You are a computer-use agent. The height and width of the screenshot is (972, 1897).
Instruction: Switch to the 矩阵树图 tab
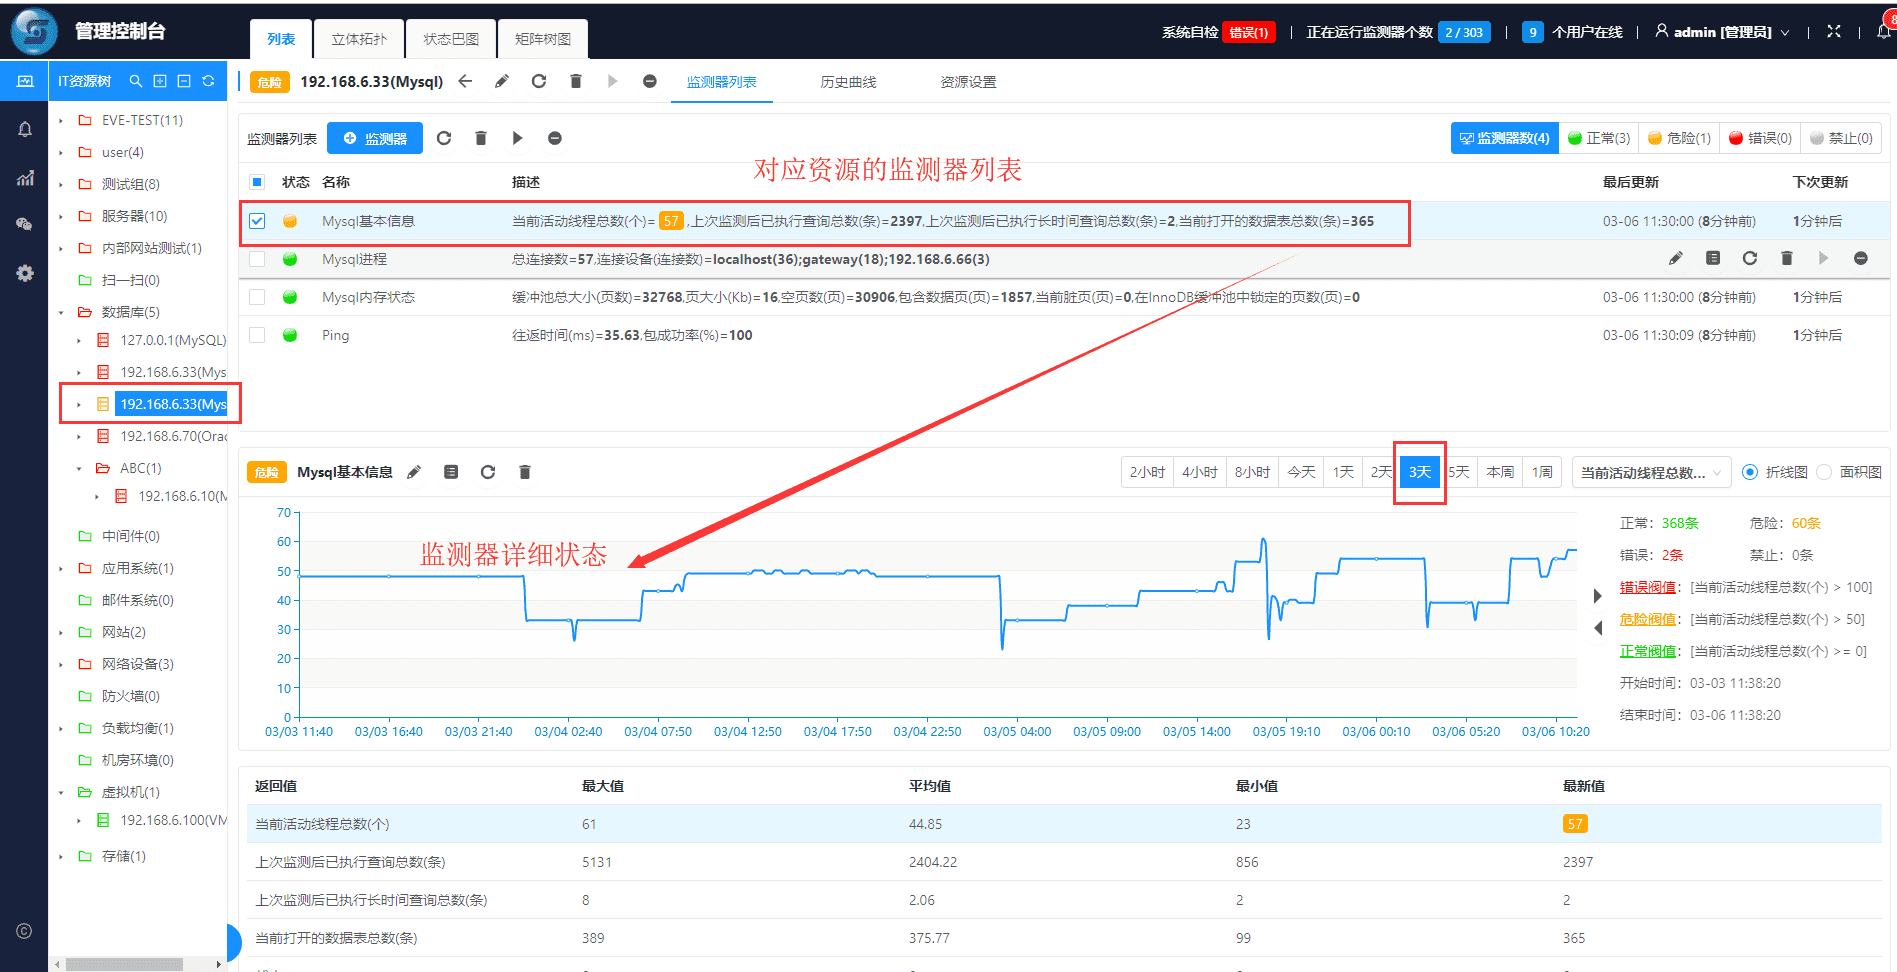[543, 39]
